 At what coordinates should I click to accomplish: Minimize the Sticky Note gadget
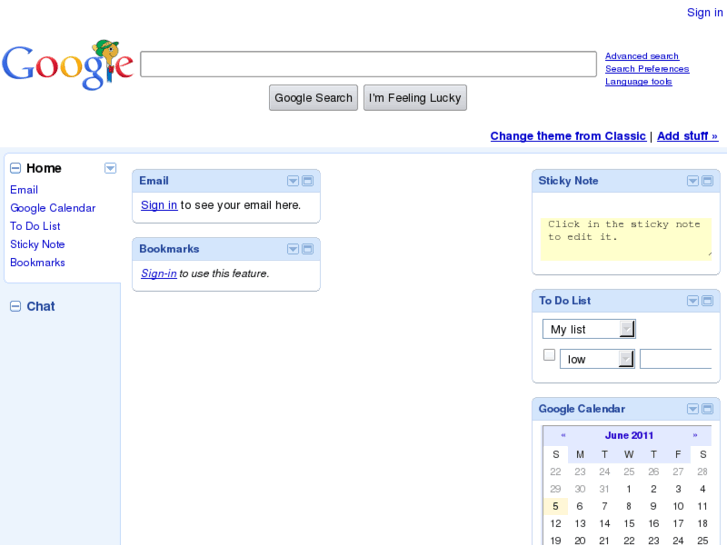(x=708, y=181)
